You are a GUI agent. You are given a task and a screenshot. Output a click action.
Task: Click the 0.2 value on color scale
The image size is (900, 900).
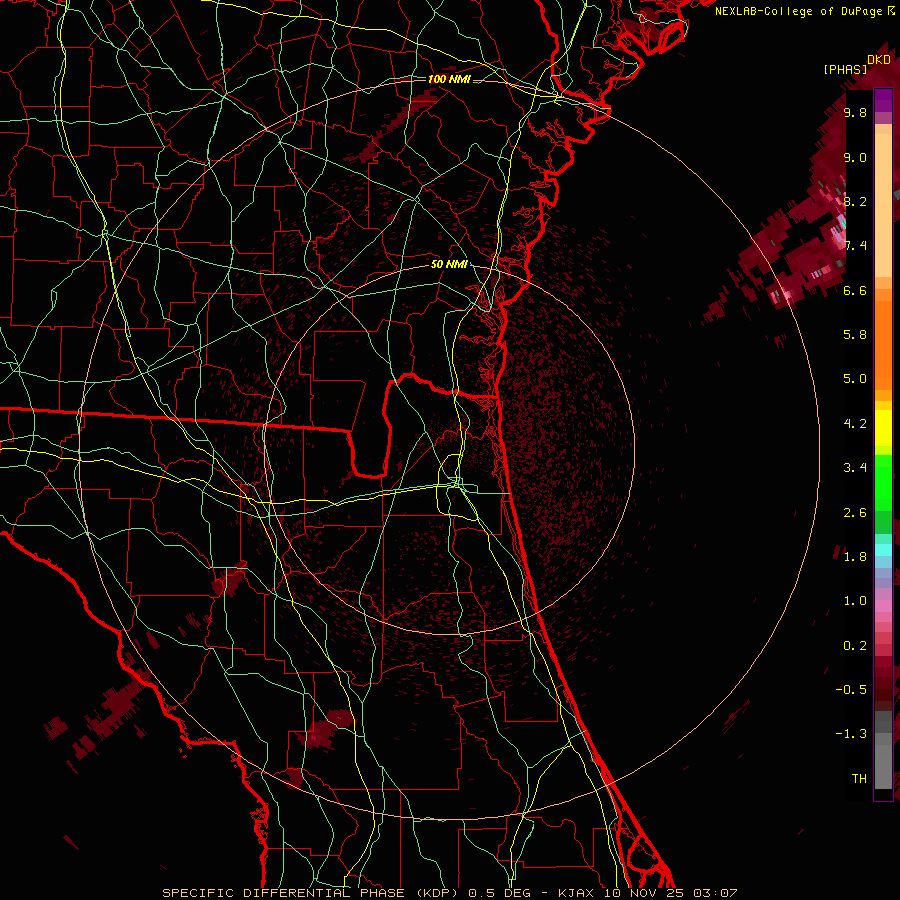(x=855, y=645)
